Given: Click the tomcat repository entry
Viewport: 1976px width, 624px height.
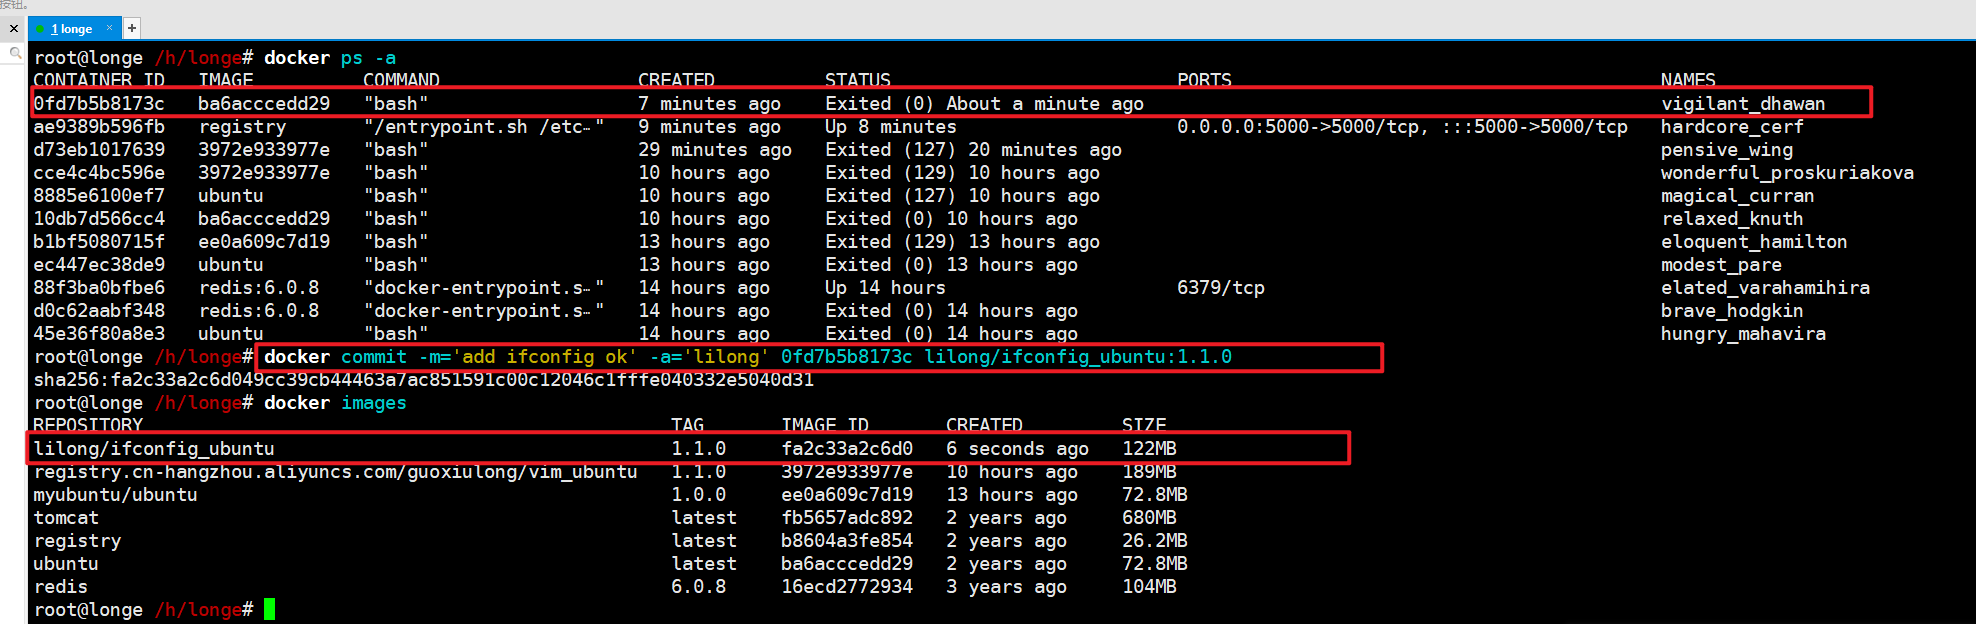Looking at the screenshot, I should [66, 518].
